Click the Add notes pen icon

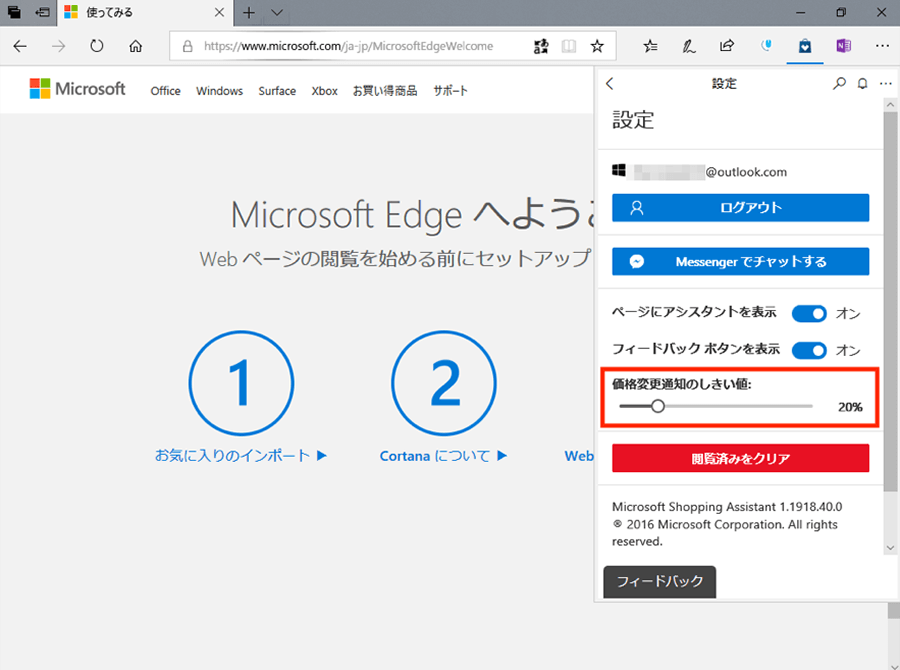click(689, 46)
